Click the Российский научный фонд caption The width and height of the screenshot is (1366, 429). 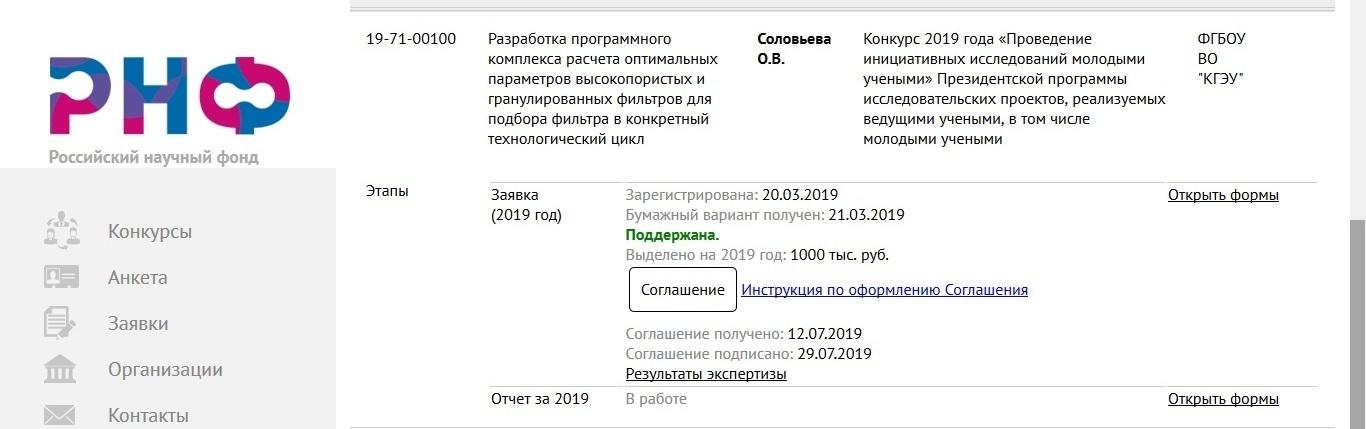click(153, 157)
